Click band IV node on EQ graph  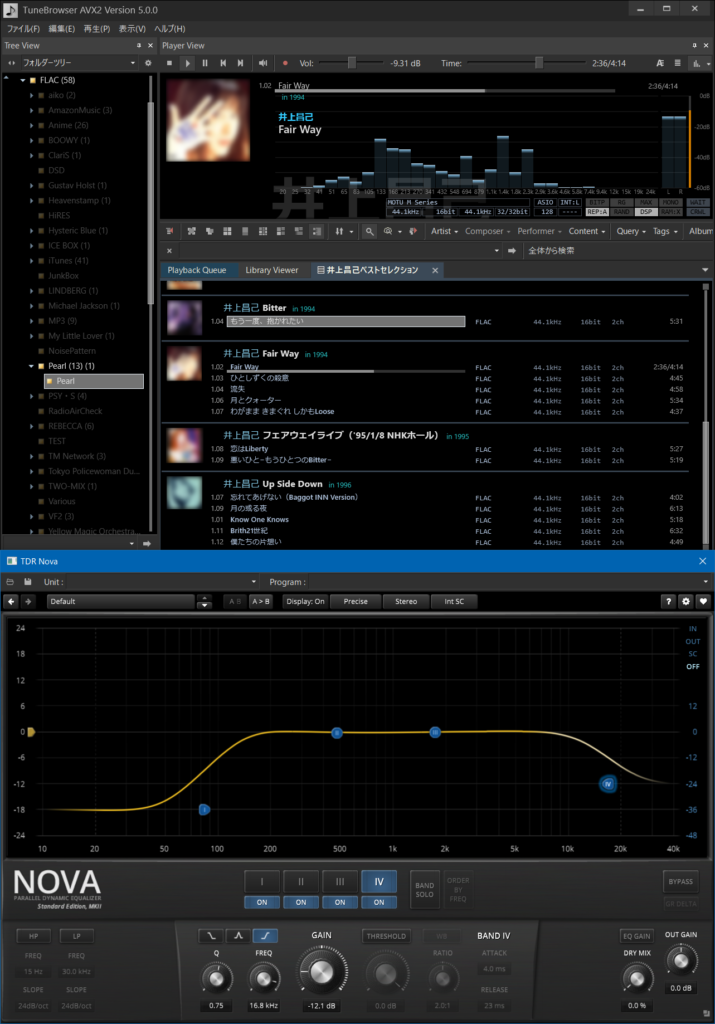[x=608, y=784]
